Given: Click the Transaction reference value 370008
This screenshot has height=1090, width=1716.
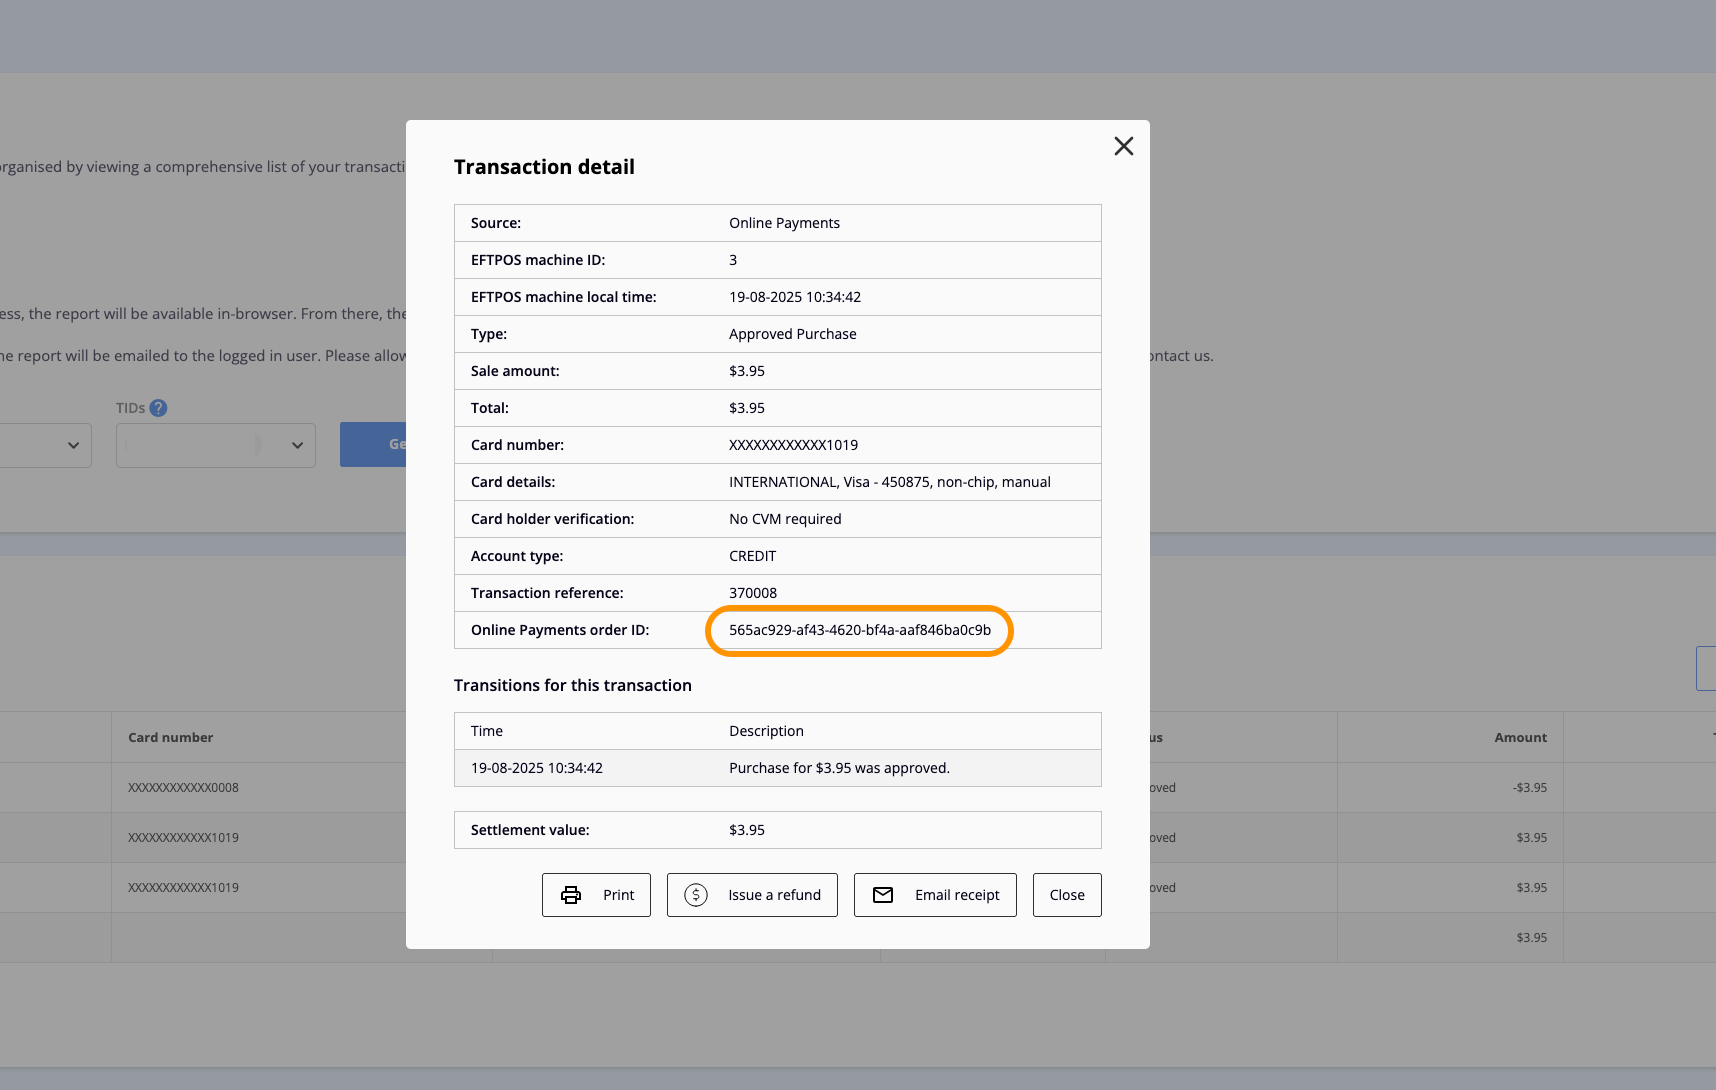Looking at the screenshot, I should pos(753,592).
